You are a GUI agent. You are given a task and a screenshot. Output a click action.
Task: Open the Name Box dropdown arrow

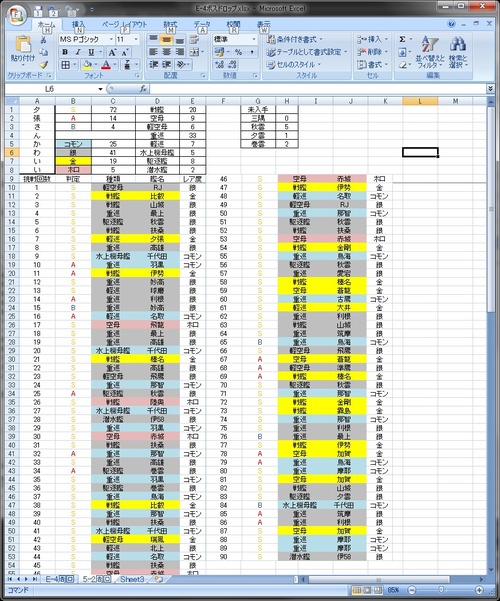tap(100, 89)
